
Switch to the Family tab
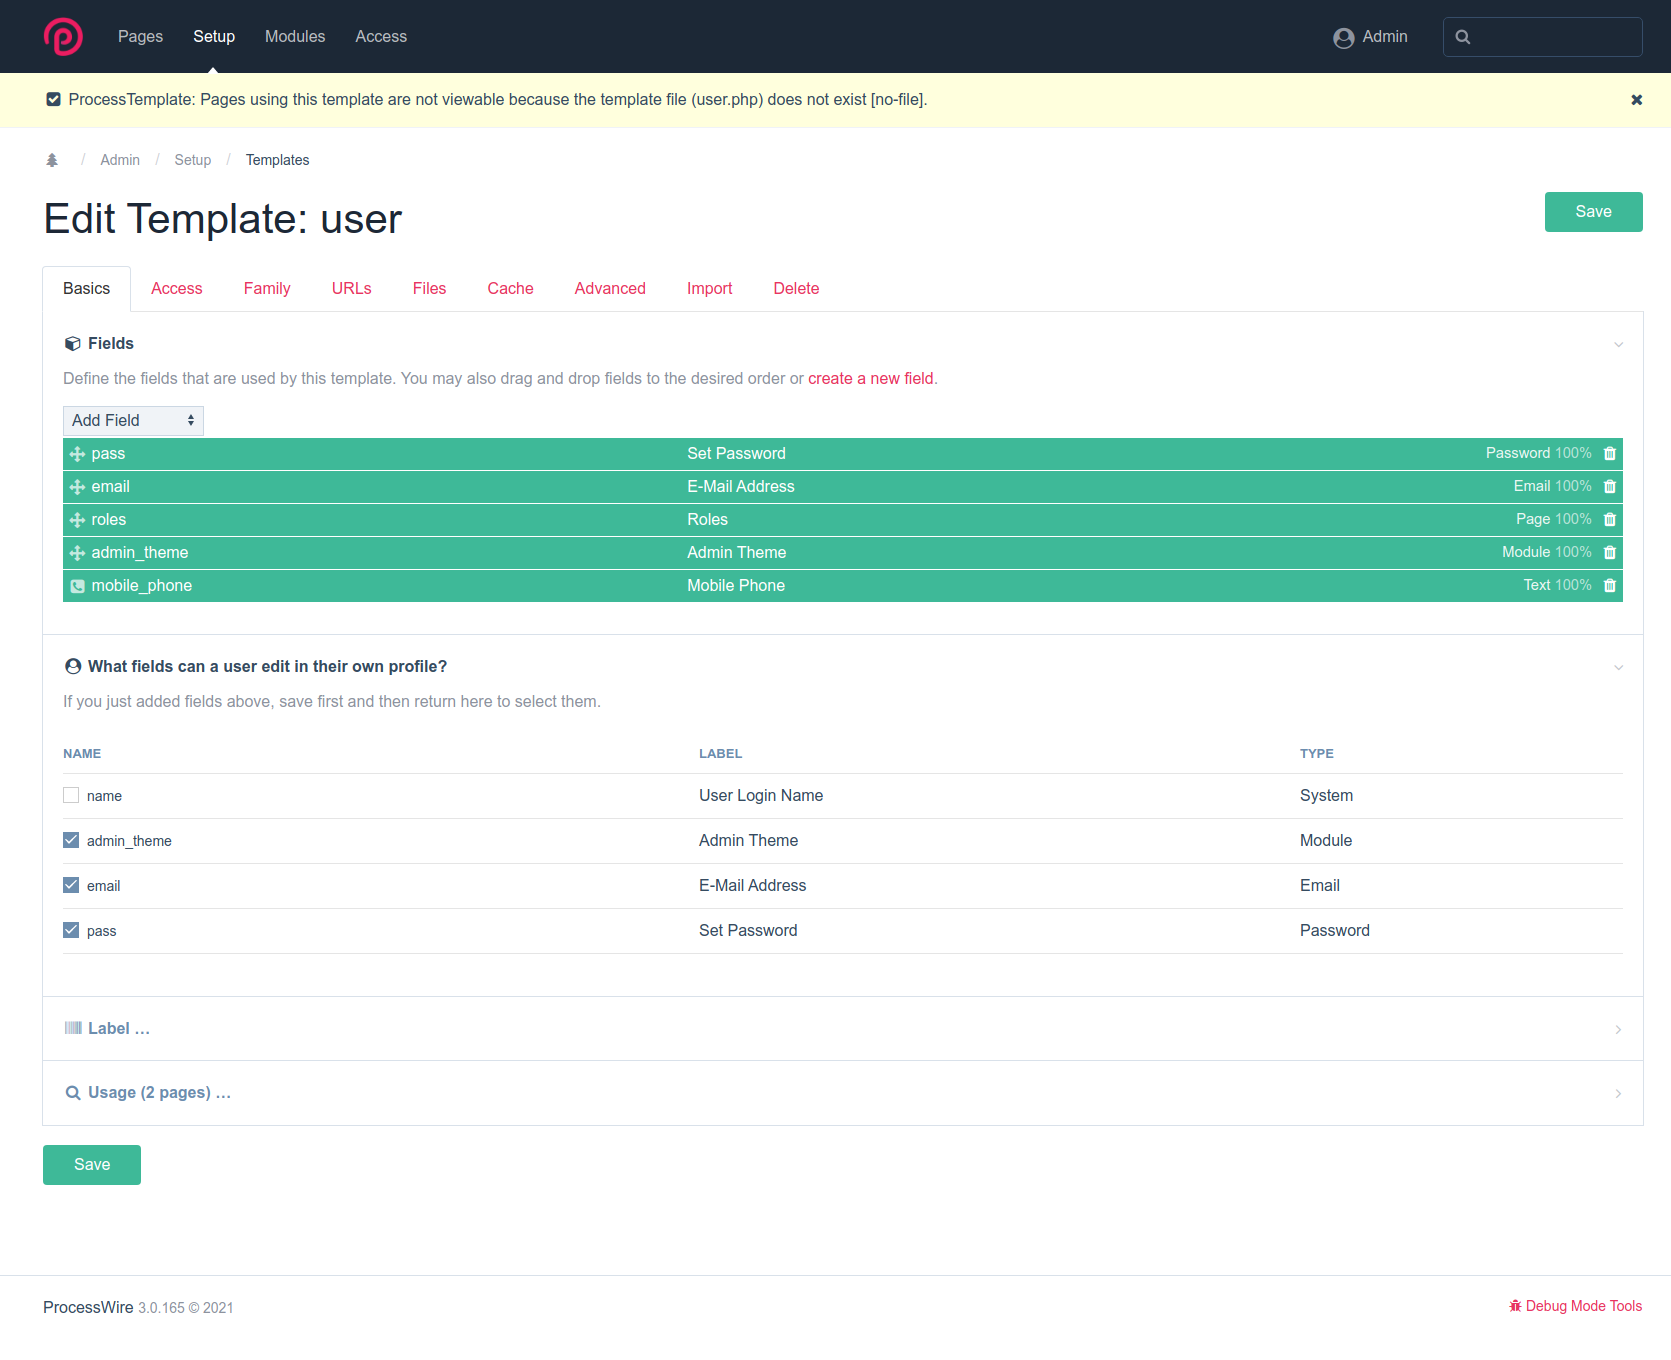coord(267,289)
